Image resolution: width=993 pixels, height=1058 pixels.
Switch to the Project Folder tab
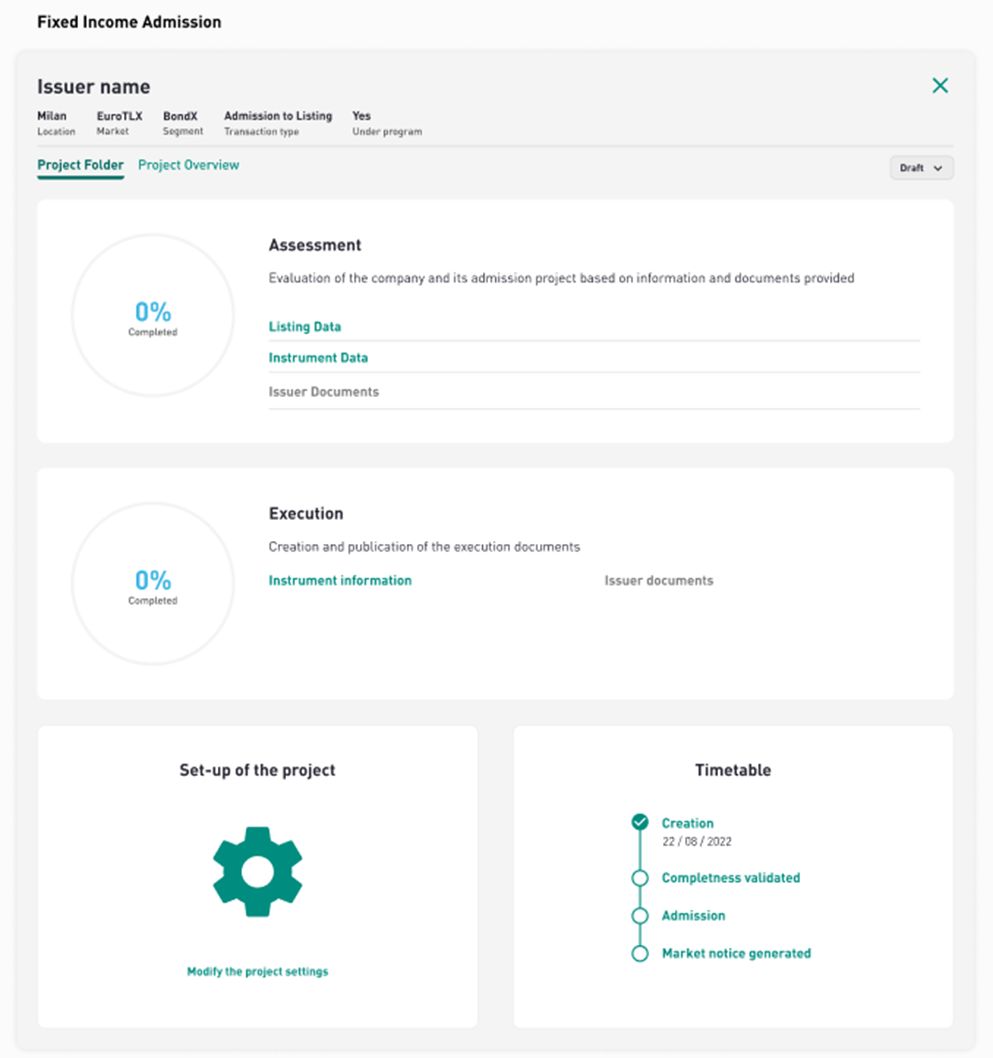80,165
